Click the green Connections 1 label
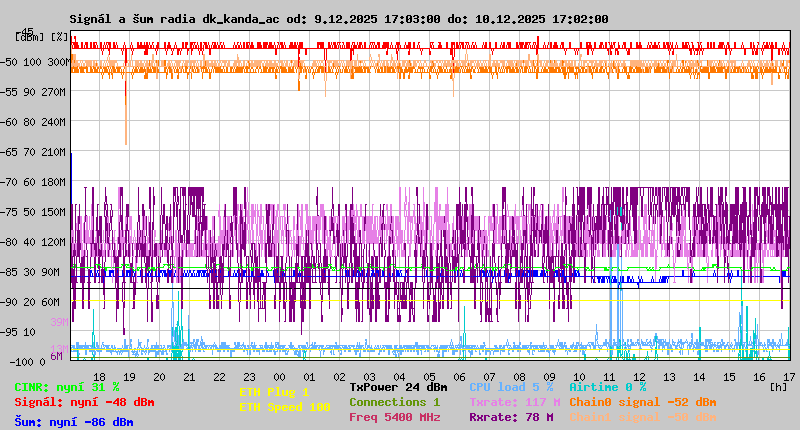Image resolution: width=800 pixels, height=430 pixels. coord(394,402)
